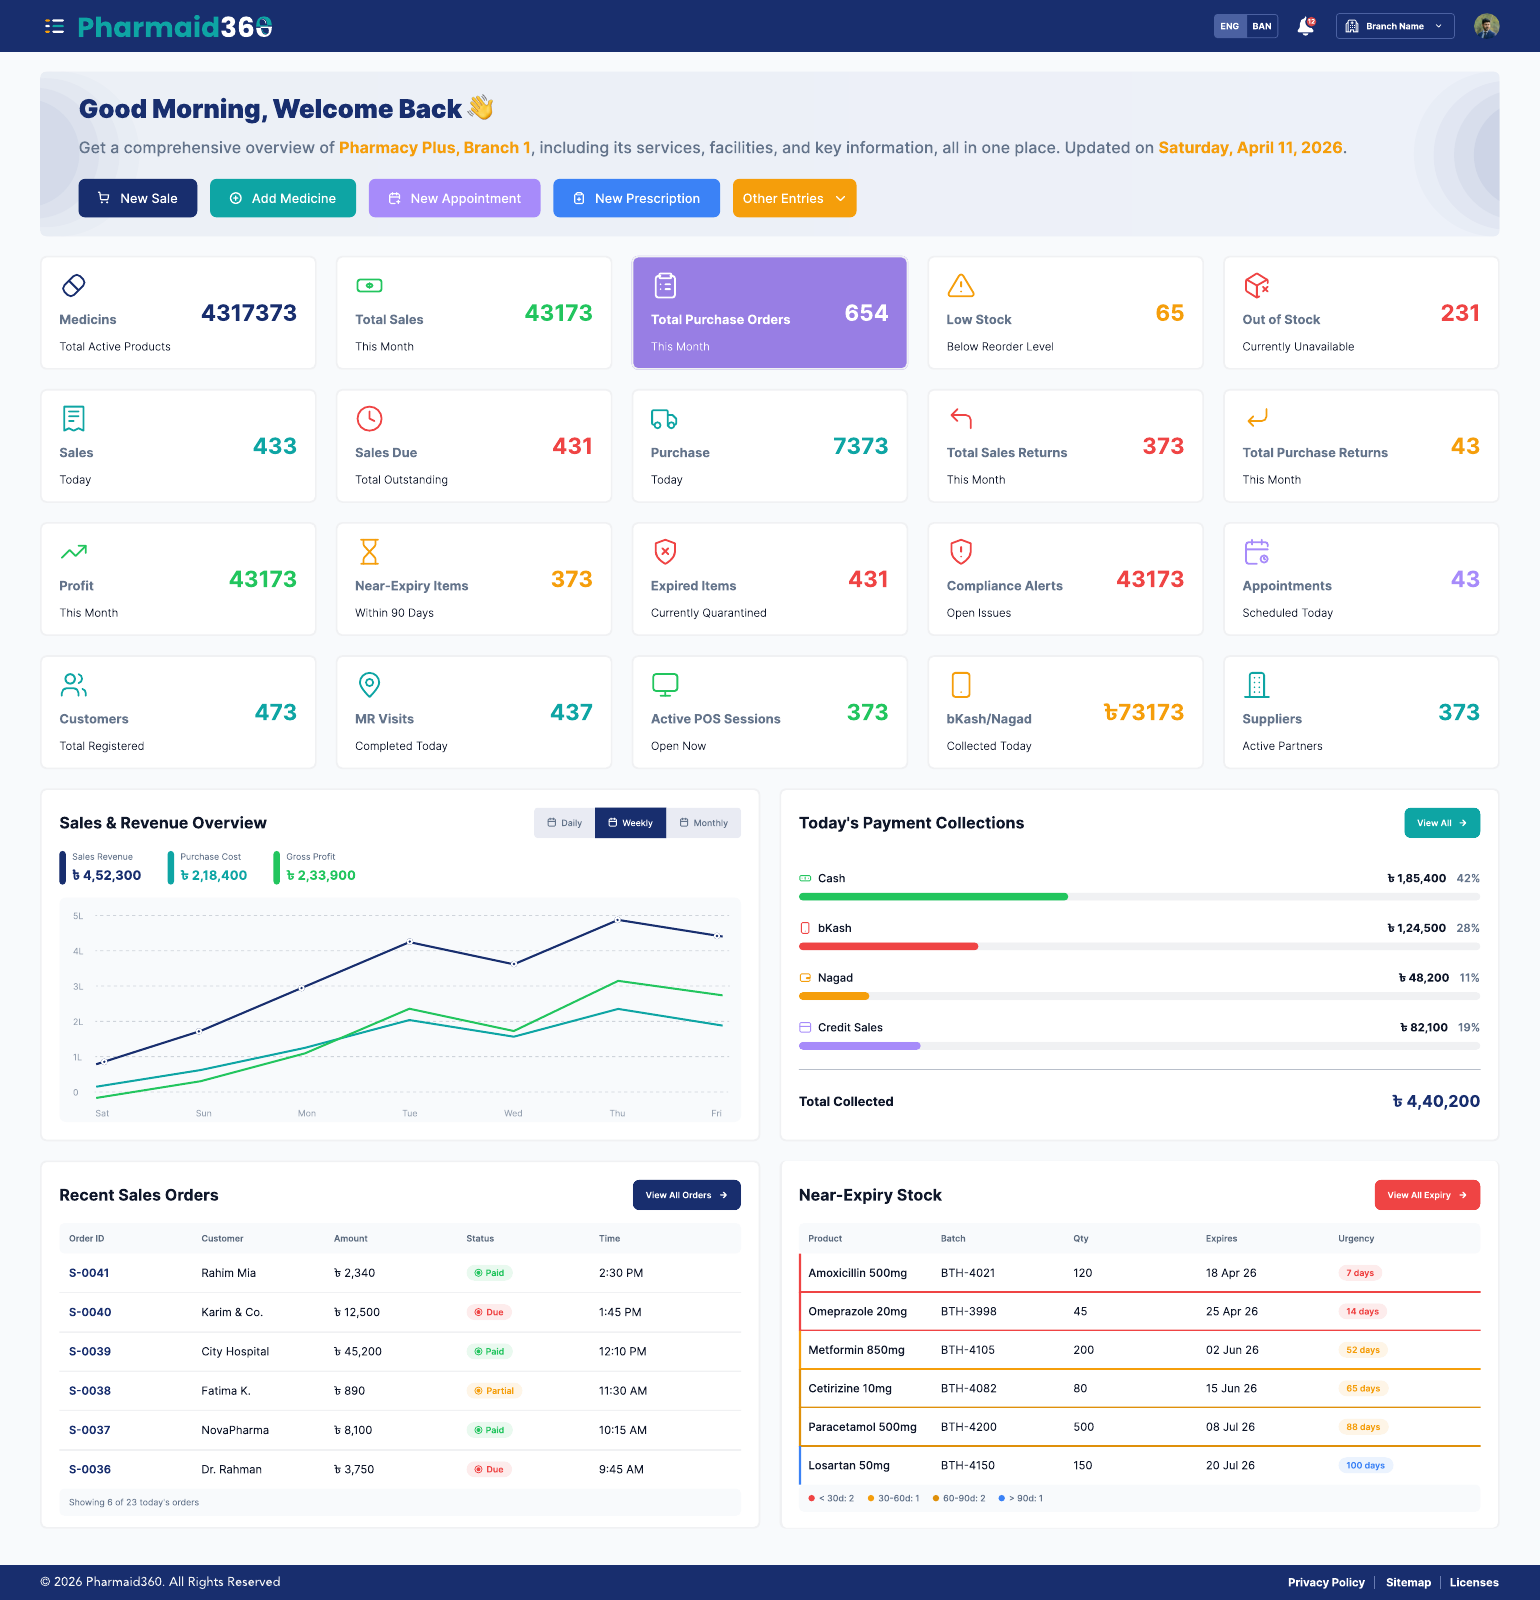
Task: Switch chart to Monthly view
Action: [x=703, y=823]
